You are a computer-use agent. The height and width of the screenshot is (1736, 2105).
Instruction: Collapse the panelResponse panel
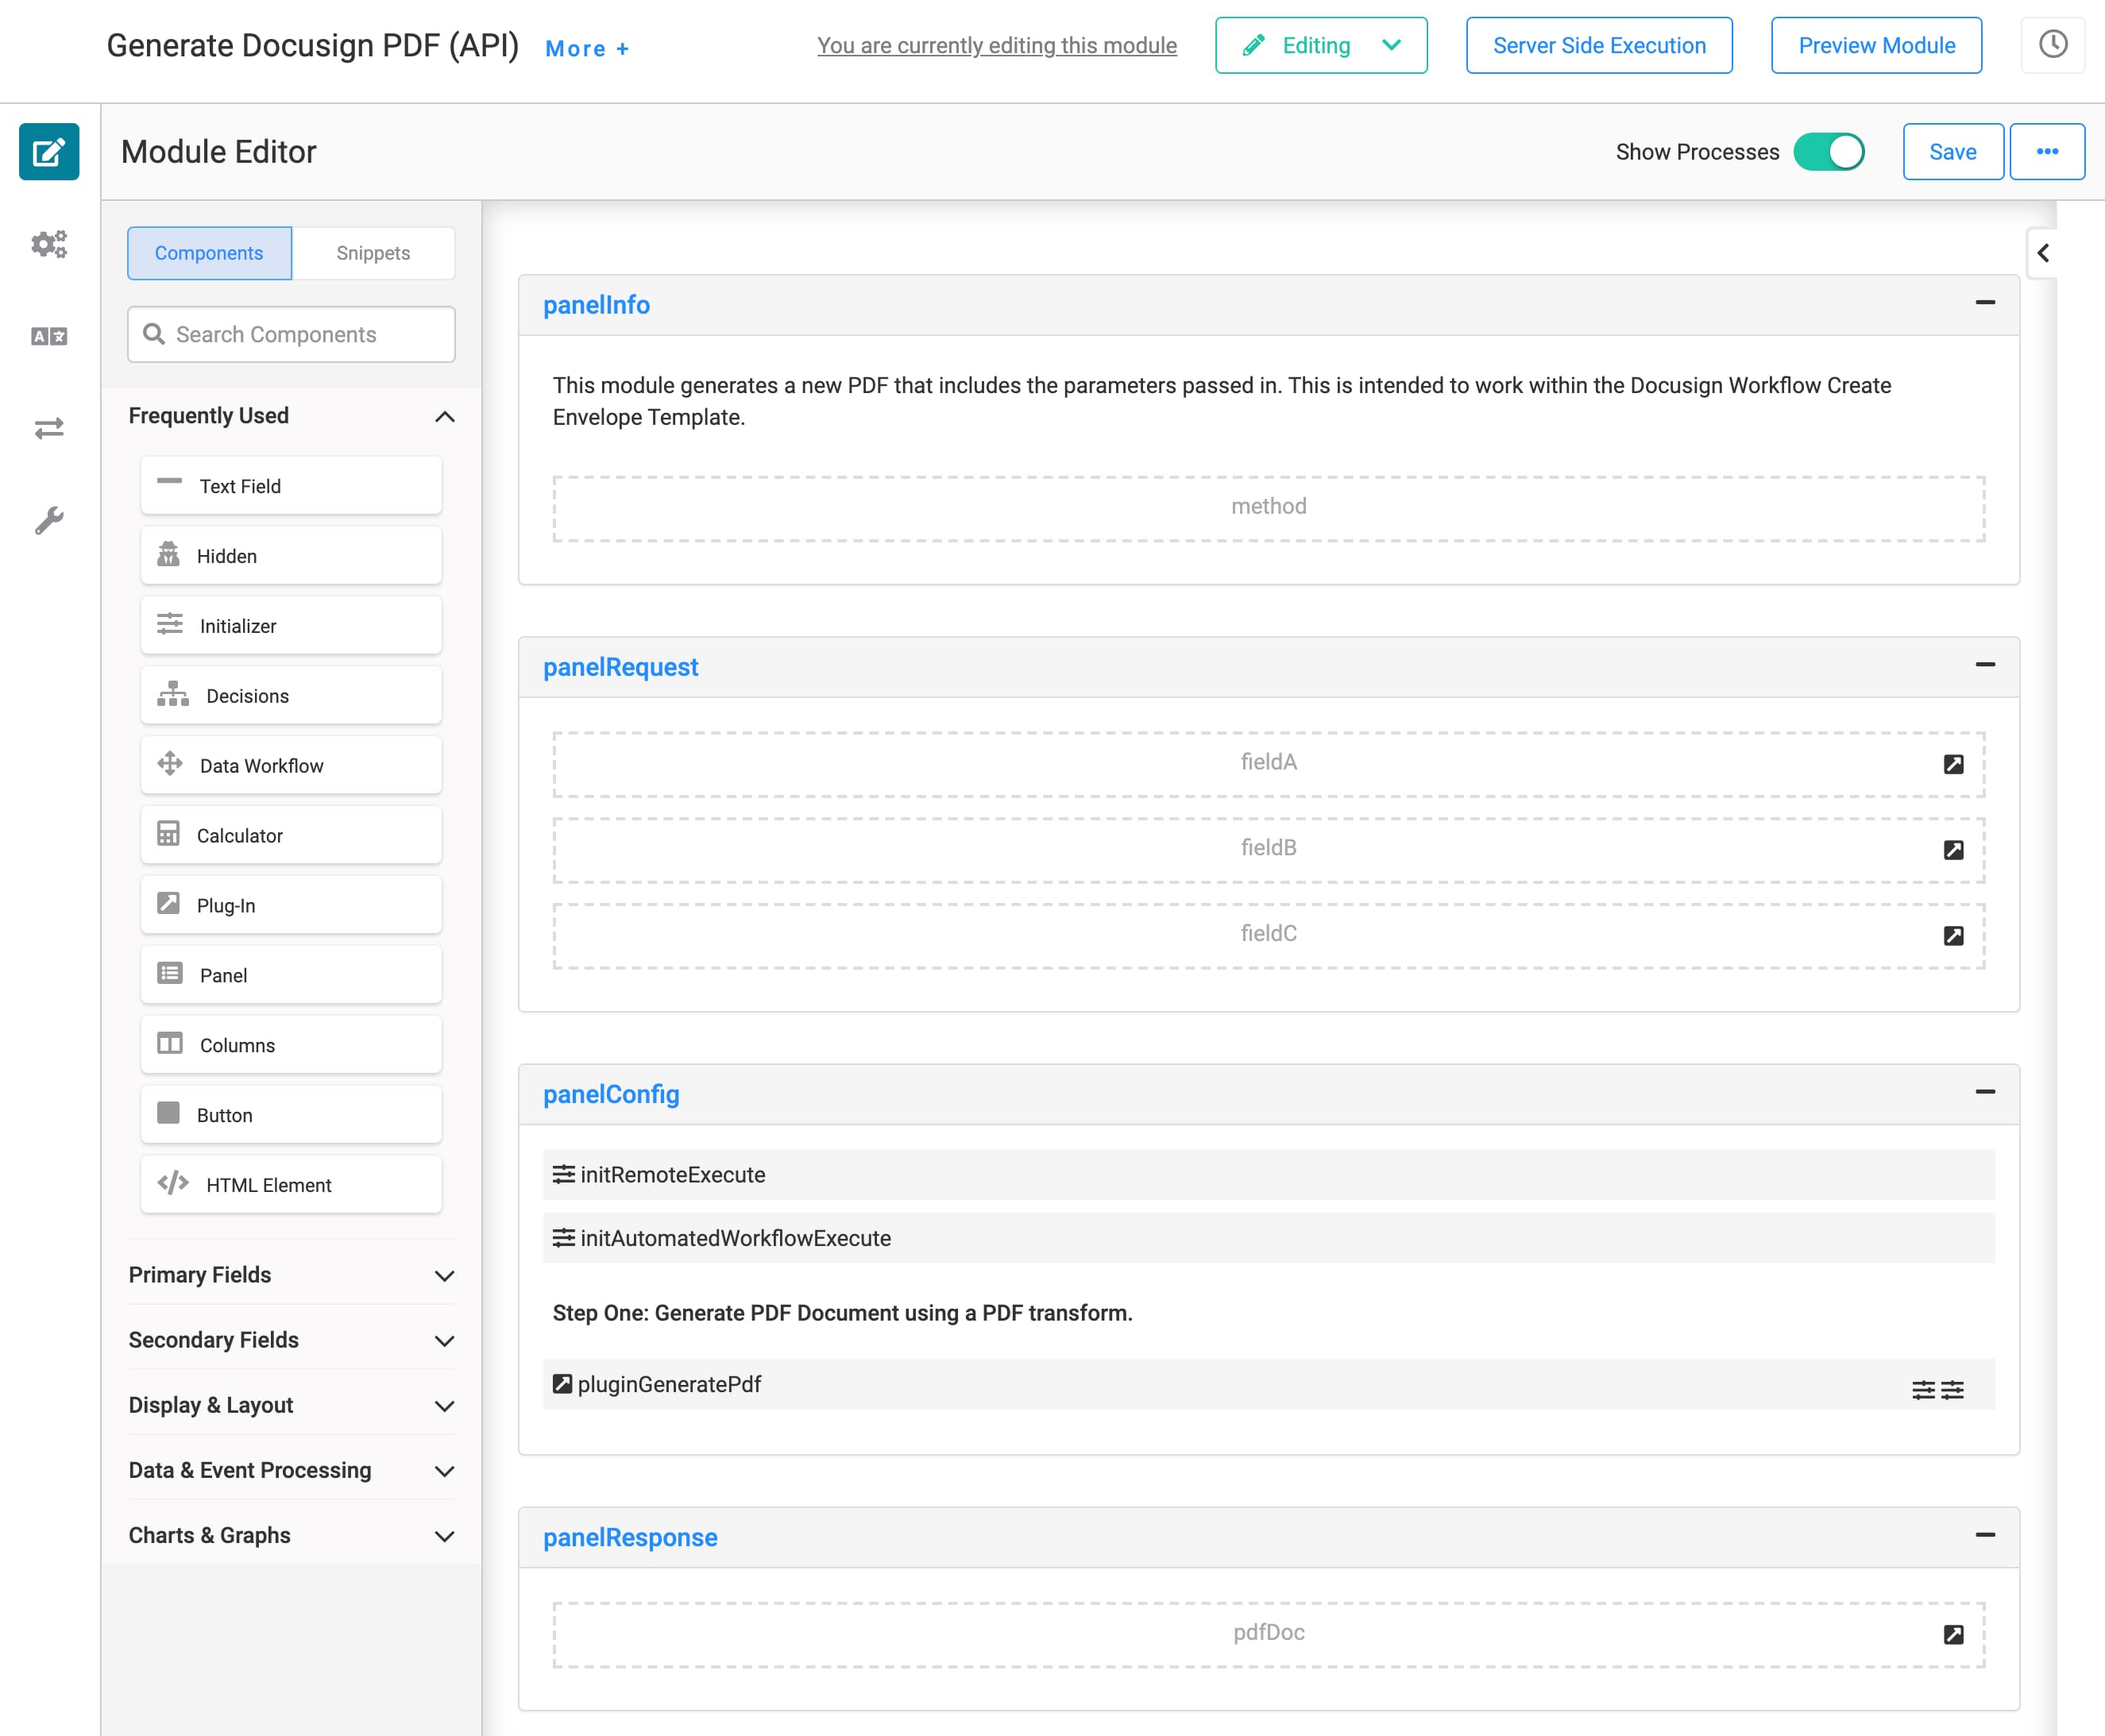pos(1985,1535)
